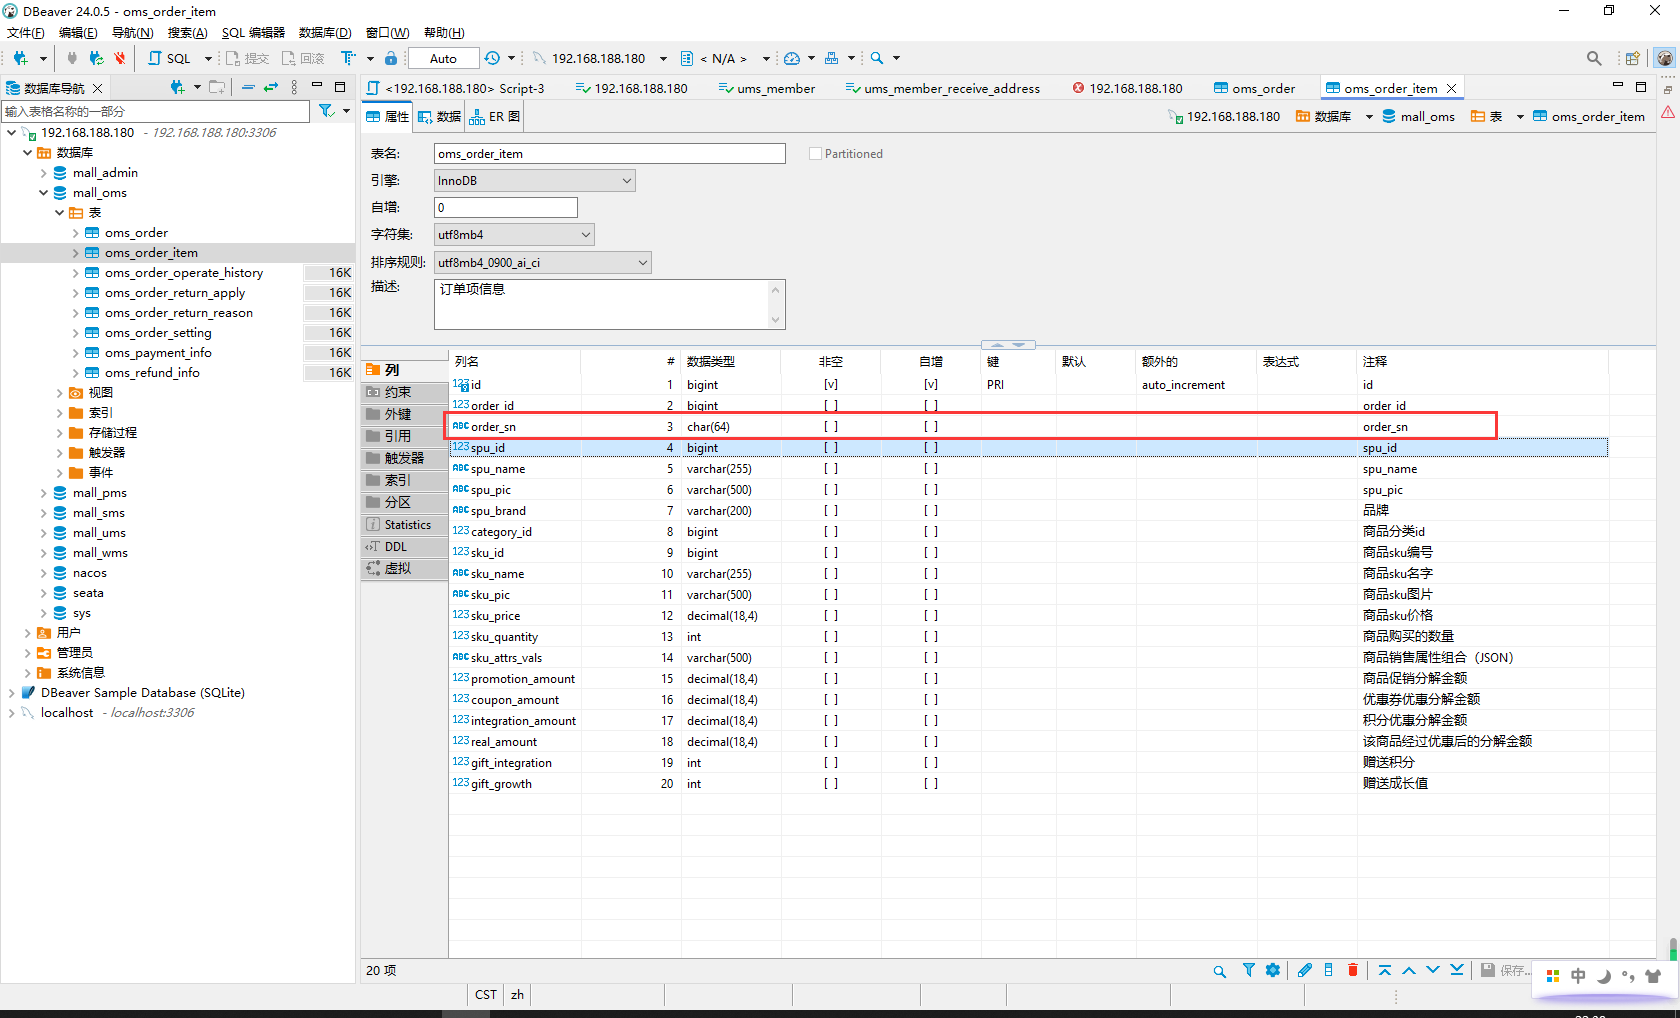
Task: Click the navigator table name filter field
Action: (156, 111)
